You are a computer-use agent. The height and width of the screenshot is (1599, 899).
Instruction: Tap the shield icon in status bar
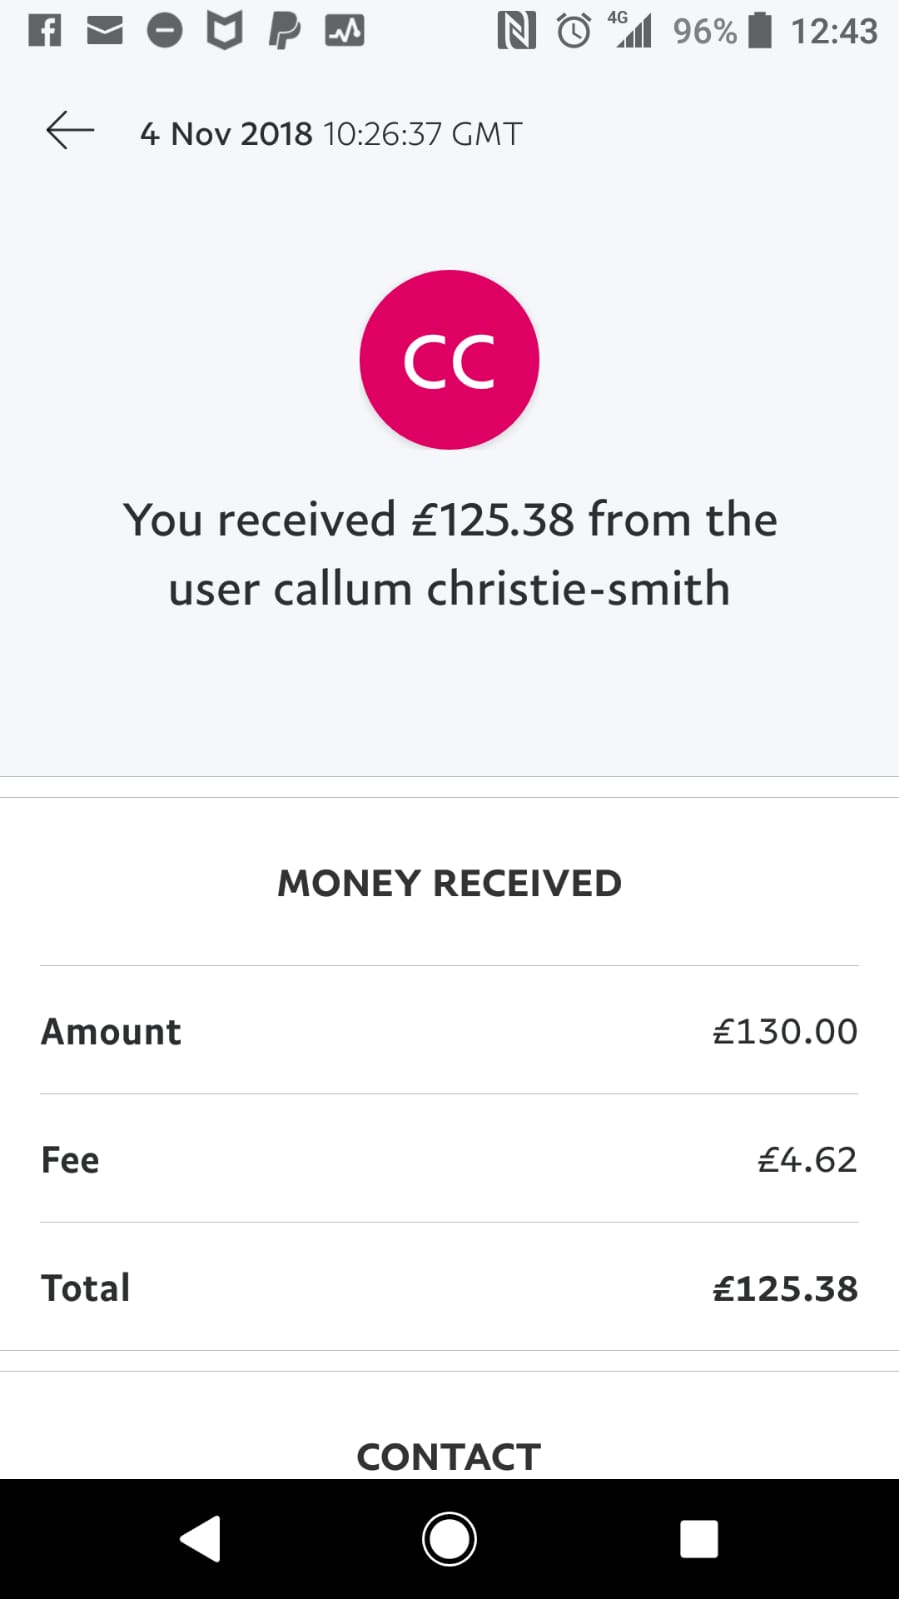point(224,31)
